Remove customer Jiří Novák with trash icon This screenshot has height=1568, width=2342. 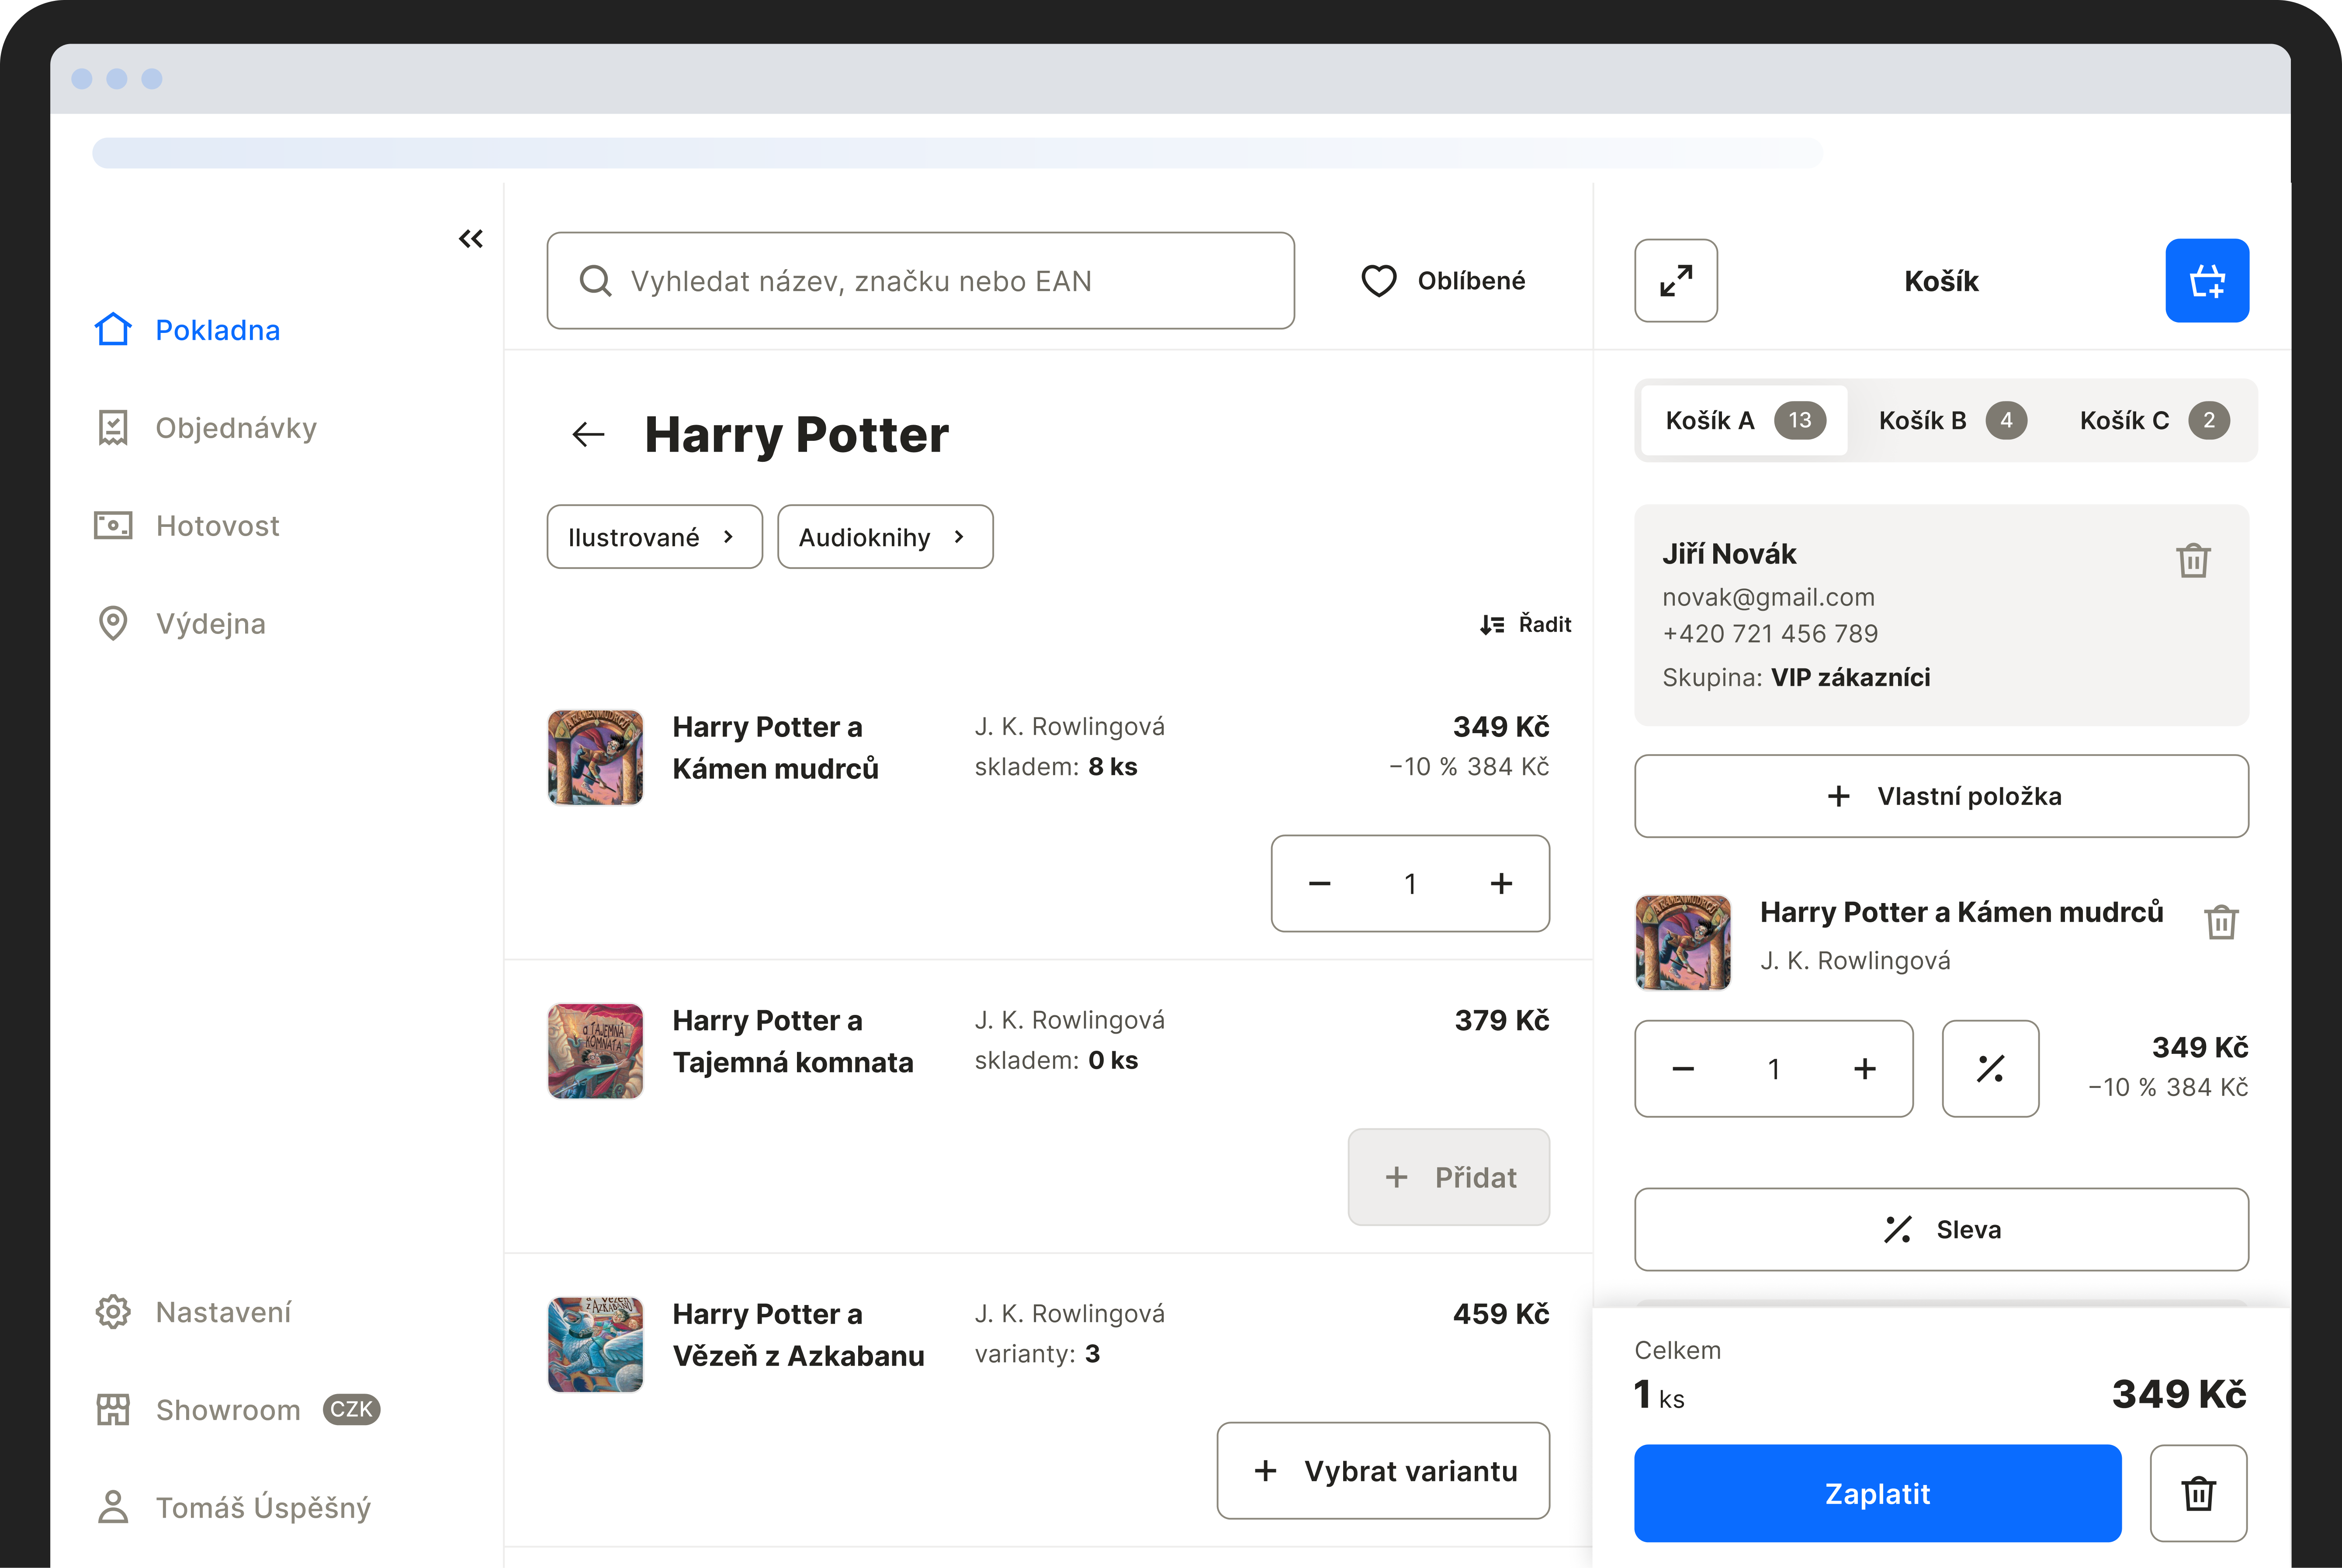click(2193, 560)
